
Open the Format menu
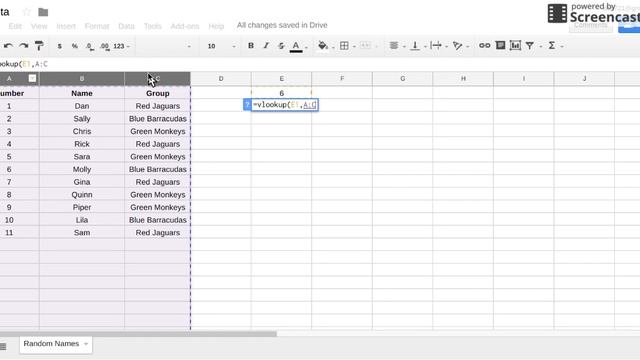(97, 26)
